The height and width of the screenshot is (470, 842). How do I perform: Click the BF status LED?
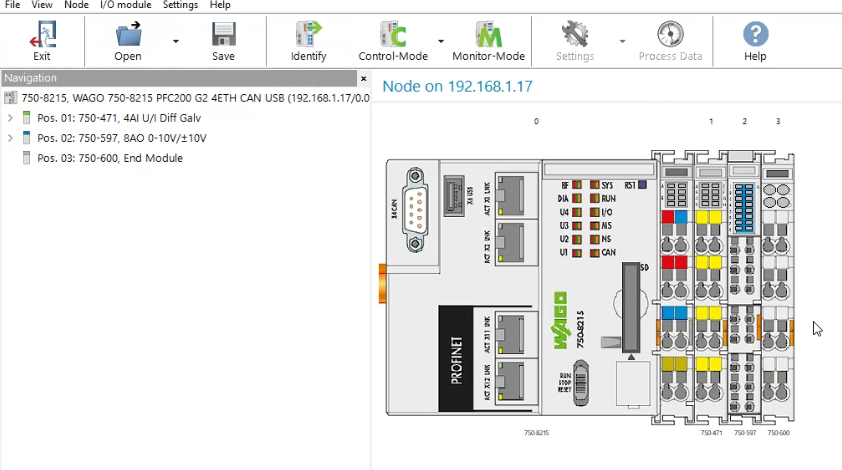tap(577, 185)
